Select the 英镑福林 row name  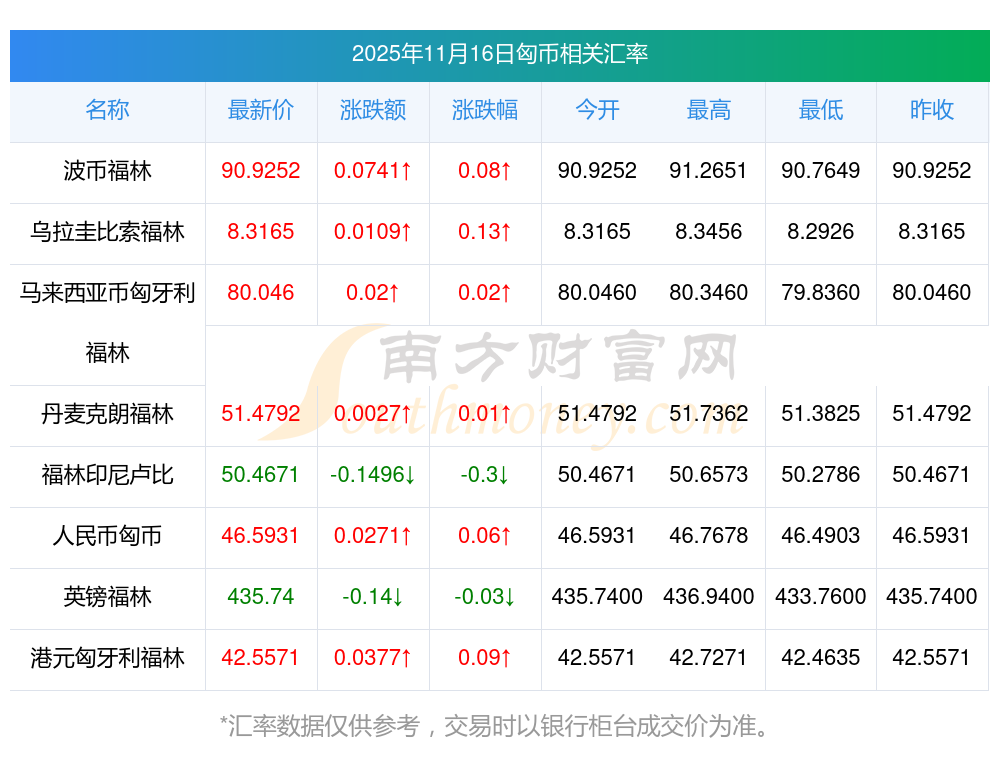pos(107,597)
